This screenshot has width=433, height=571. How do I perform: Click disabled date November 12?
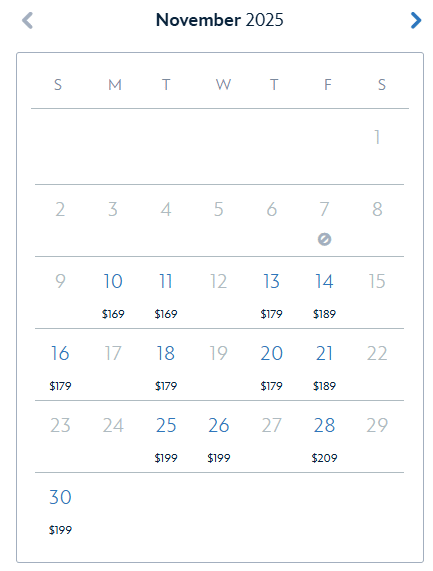219,281
